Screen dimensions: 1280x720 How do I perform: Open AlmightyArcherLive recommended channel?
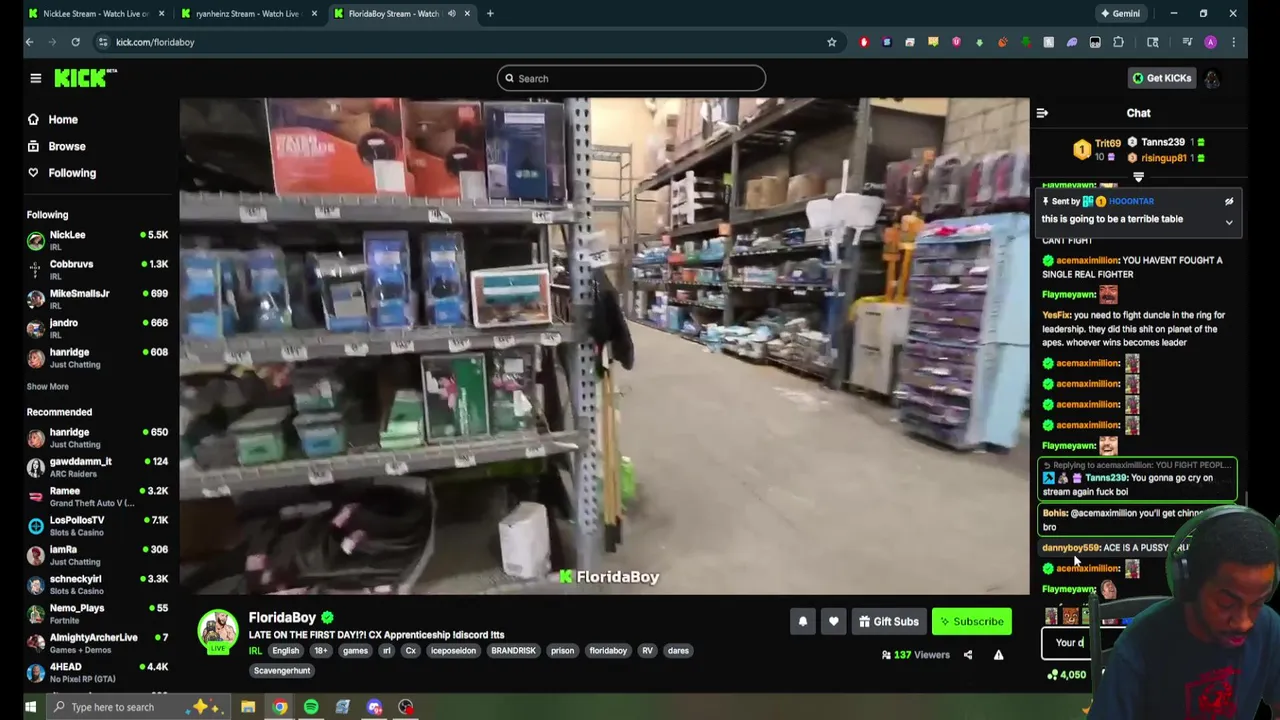click(x=97, y=643)
